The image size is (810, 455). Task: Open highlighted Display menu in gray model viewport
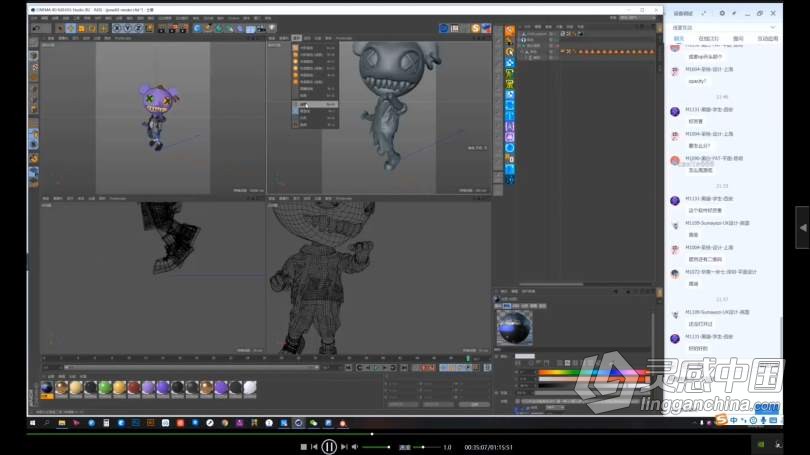297,38
